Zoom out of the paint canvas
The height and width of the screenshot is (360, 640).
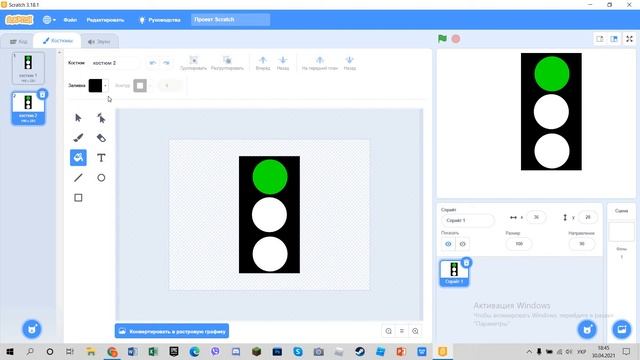tap(389, 331)
